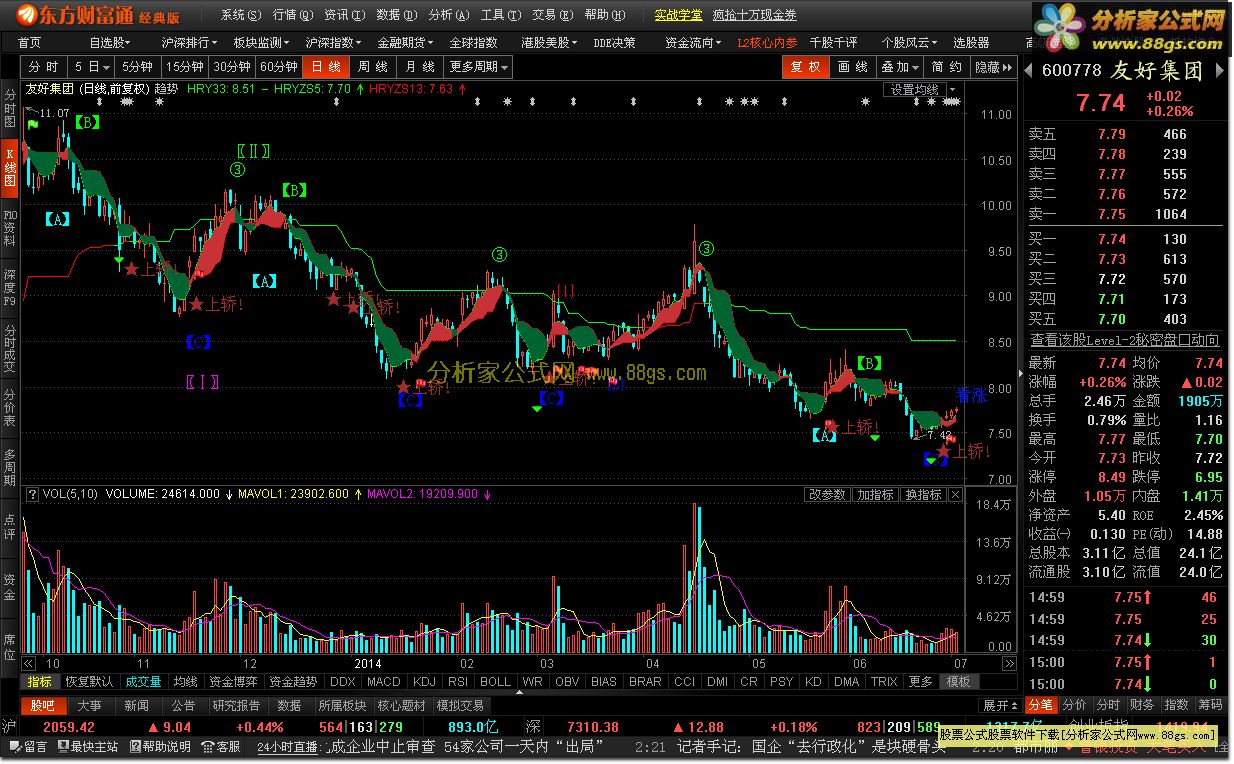Open the 系统(S) menu

coord(240,15)
